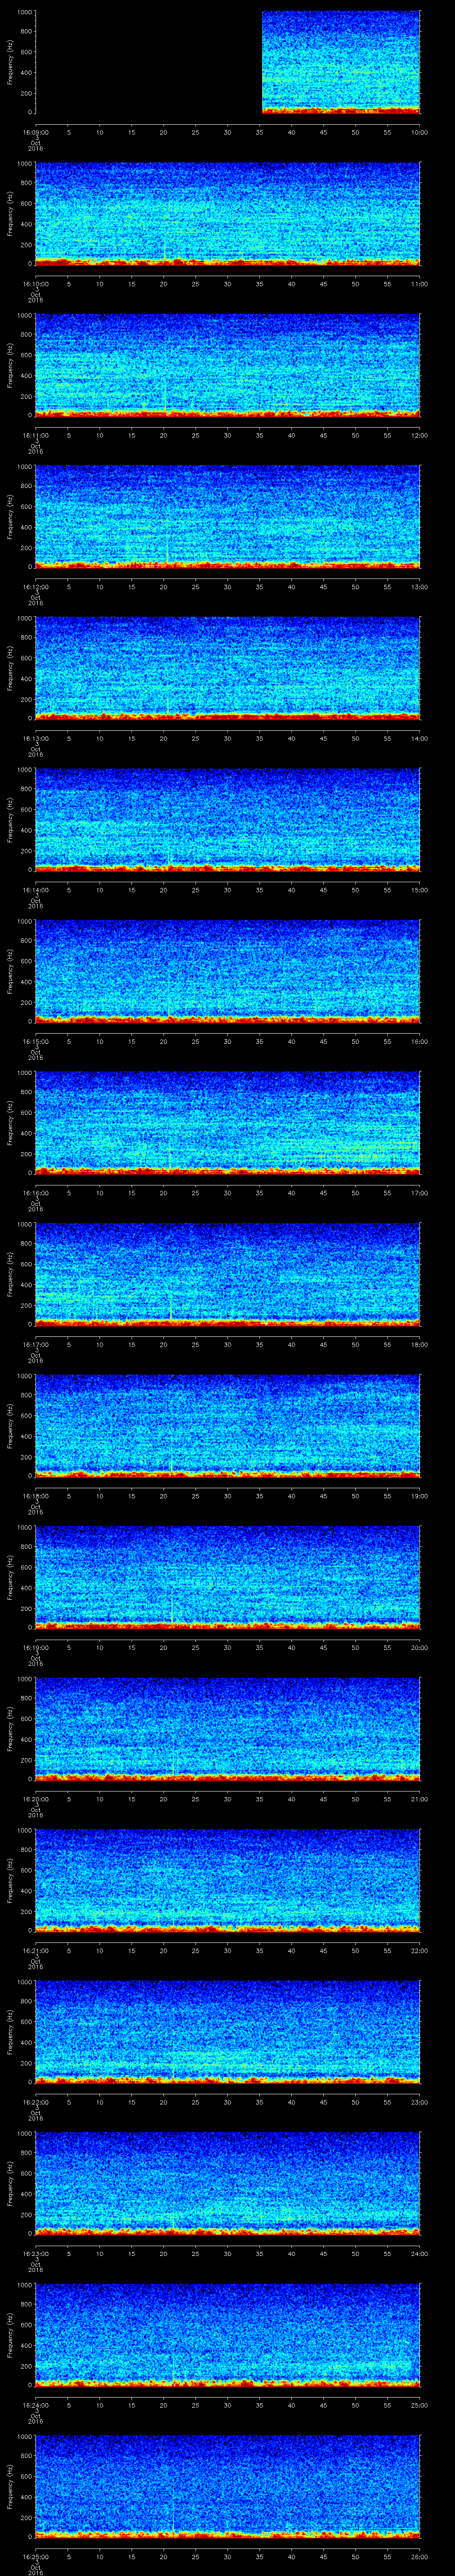Select the 12:00 end-of-axis label
Viewport: 455px width, 2576px height.
tap(419, 435)
